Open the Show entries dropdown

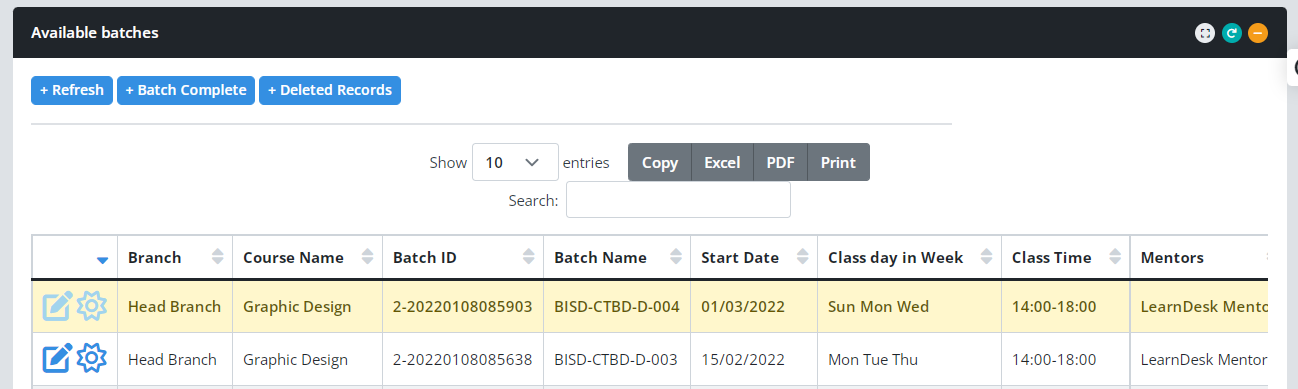click(515, 162)
